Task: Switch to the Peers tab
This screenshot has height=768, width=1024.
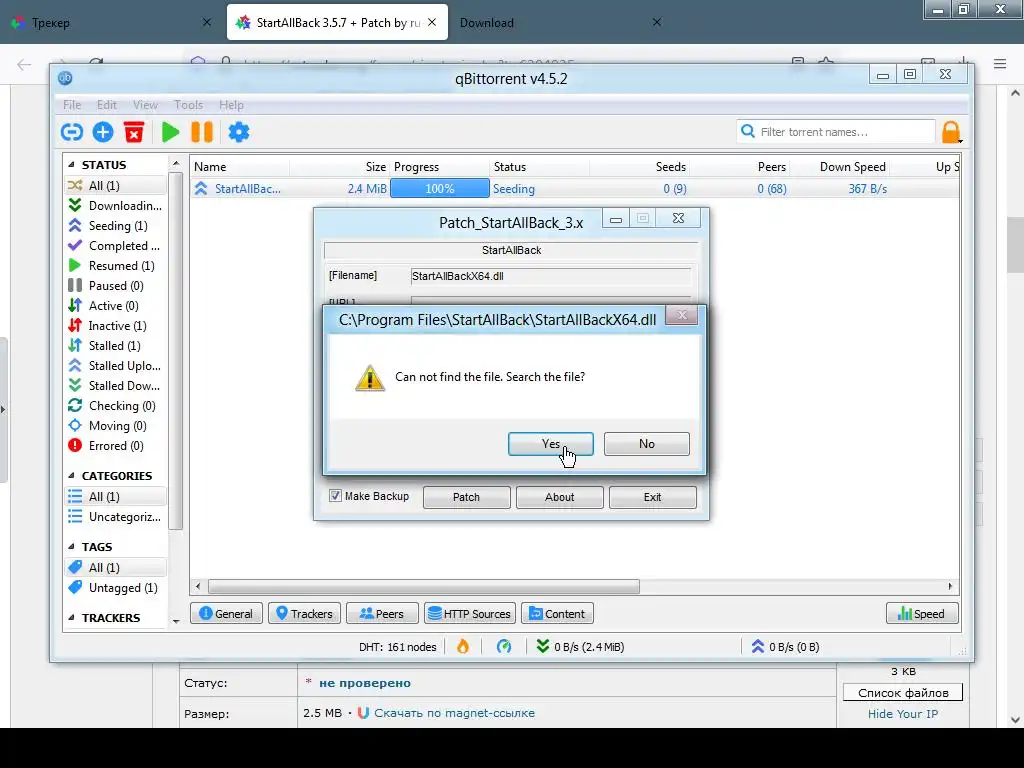Action: pos(382,613)
